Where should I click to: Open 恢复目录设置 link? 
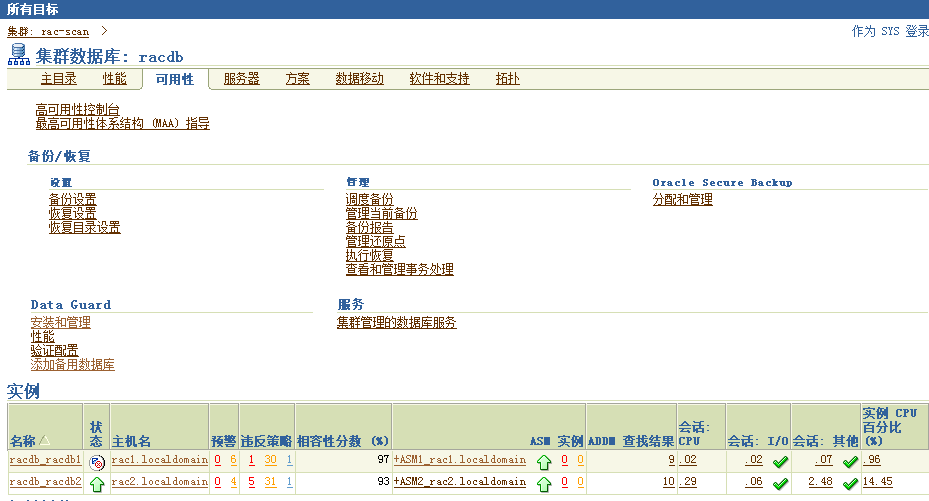[85, 227]
